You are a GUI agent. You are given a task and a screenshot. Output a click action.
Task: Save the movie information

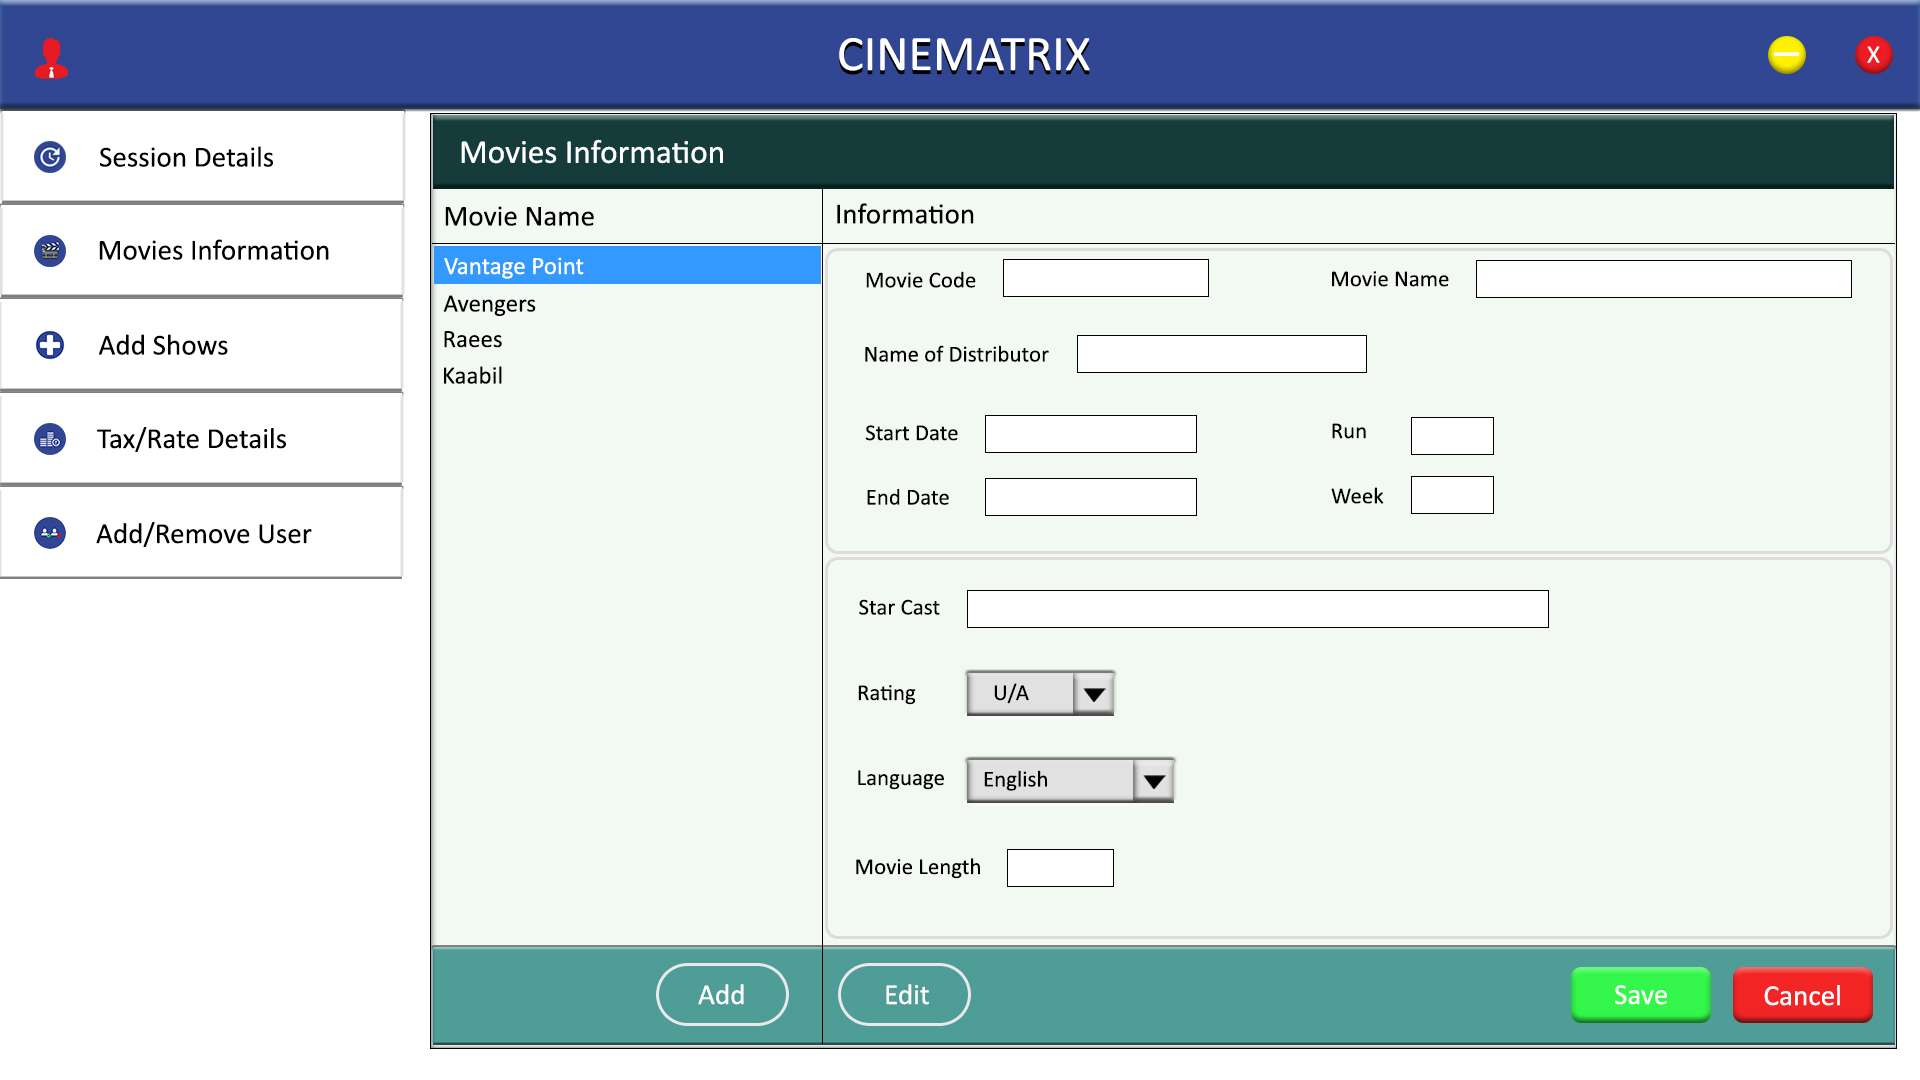click(1641, 995)
